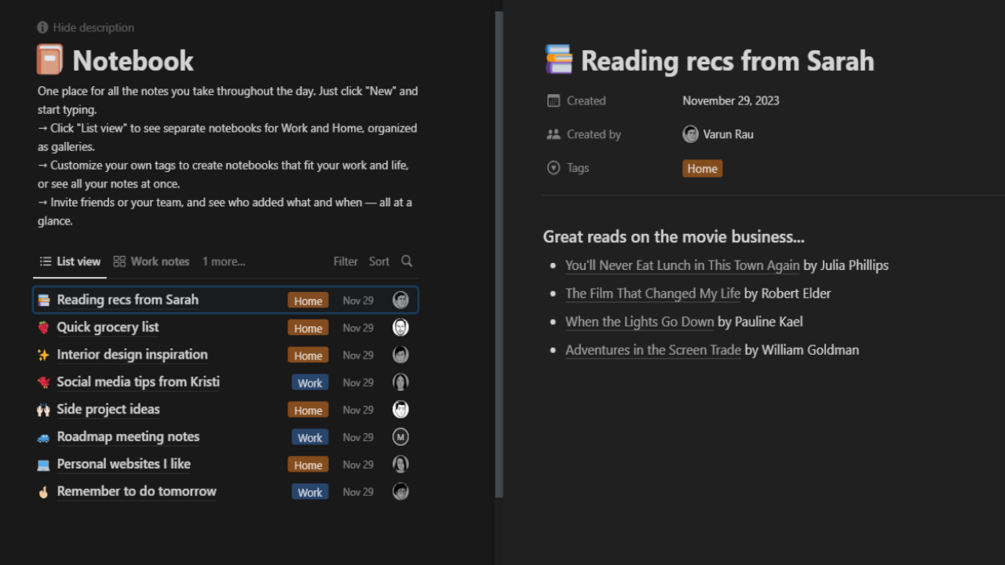
Task: Open Adventures in the Screen Trade link
Action: (653, 350)
